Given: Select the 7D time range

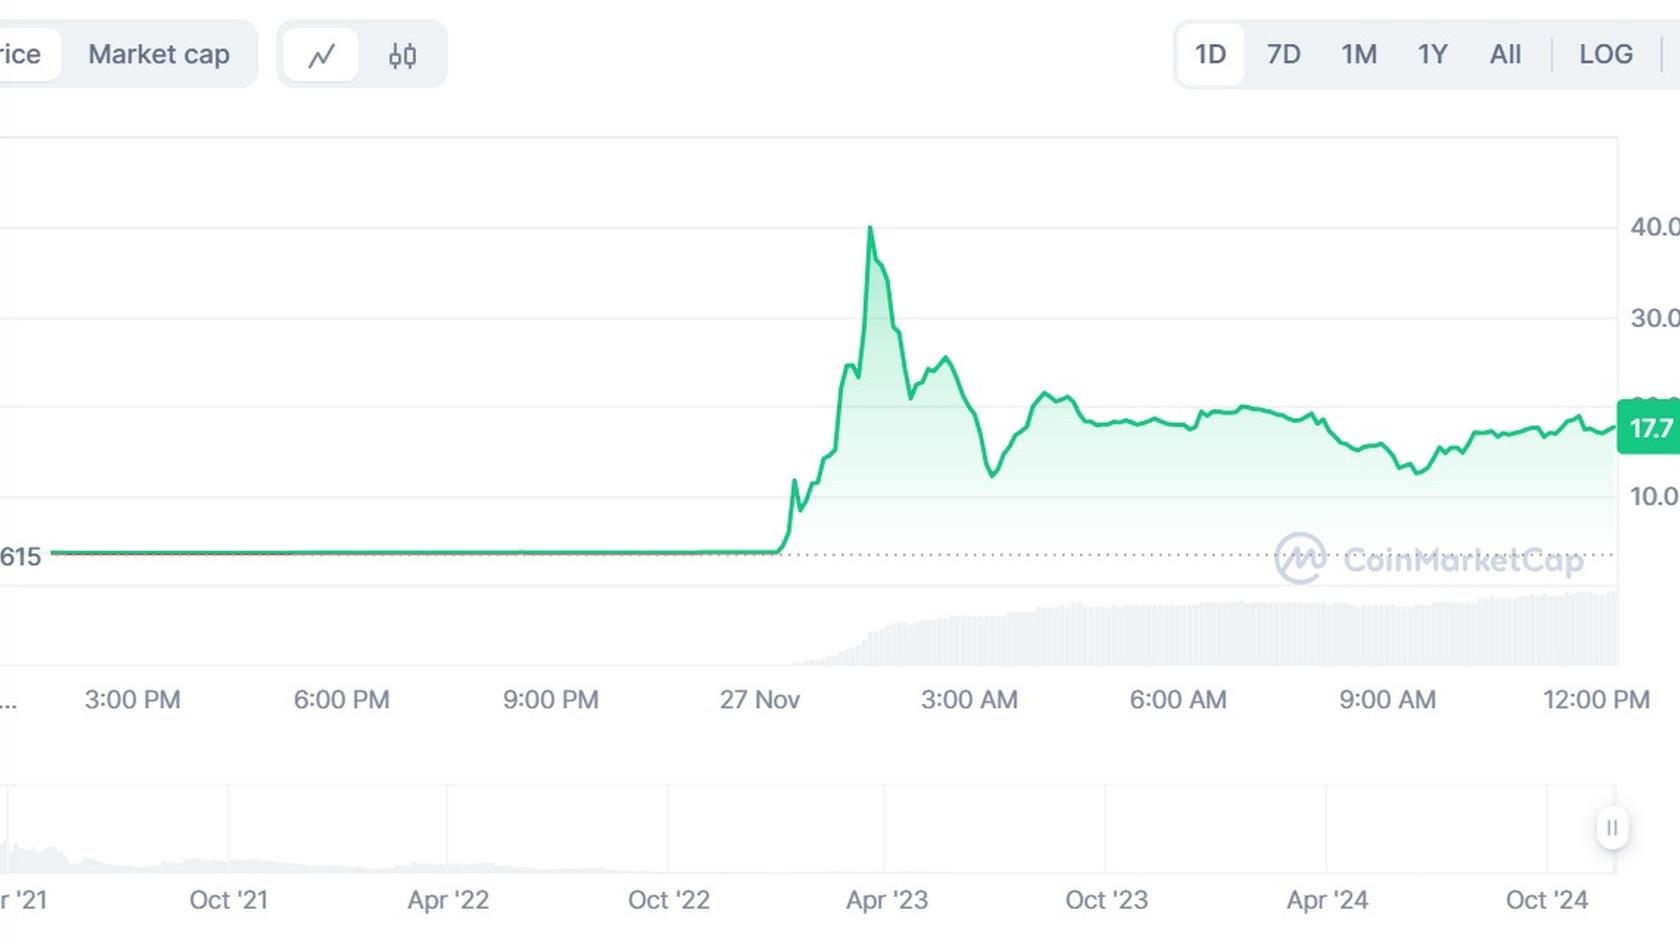Looking at the screenshot, I should tap(1283, 54).
